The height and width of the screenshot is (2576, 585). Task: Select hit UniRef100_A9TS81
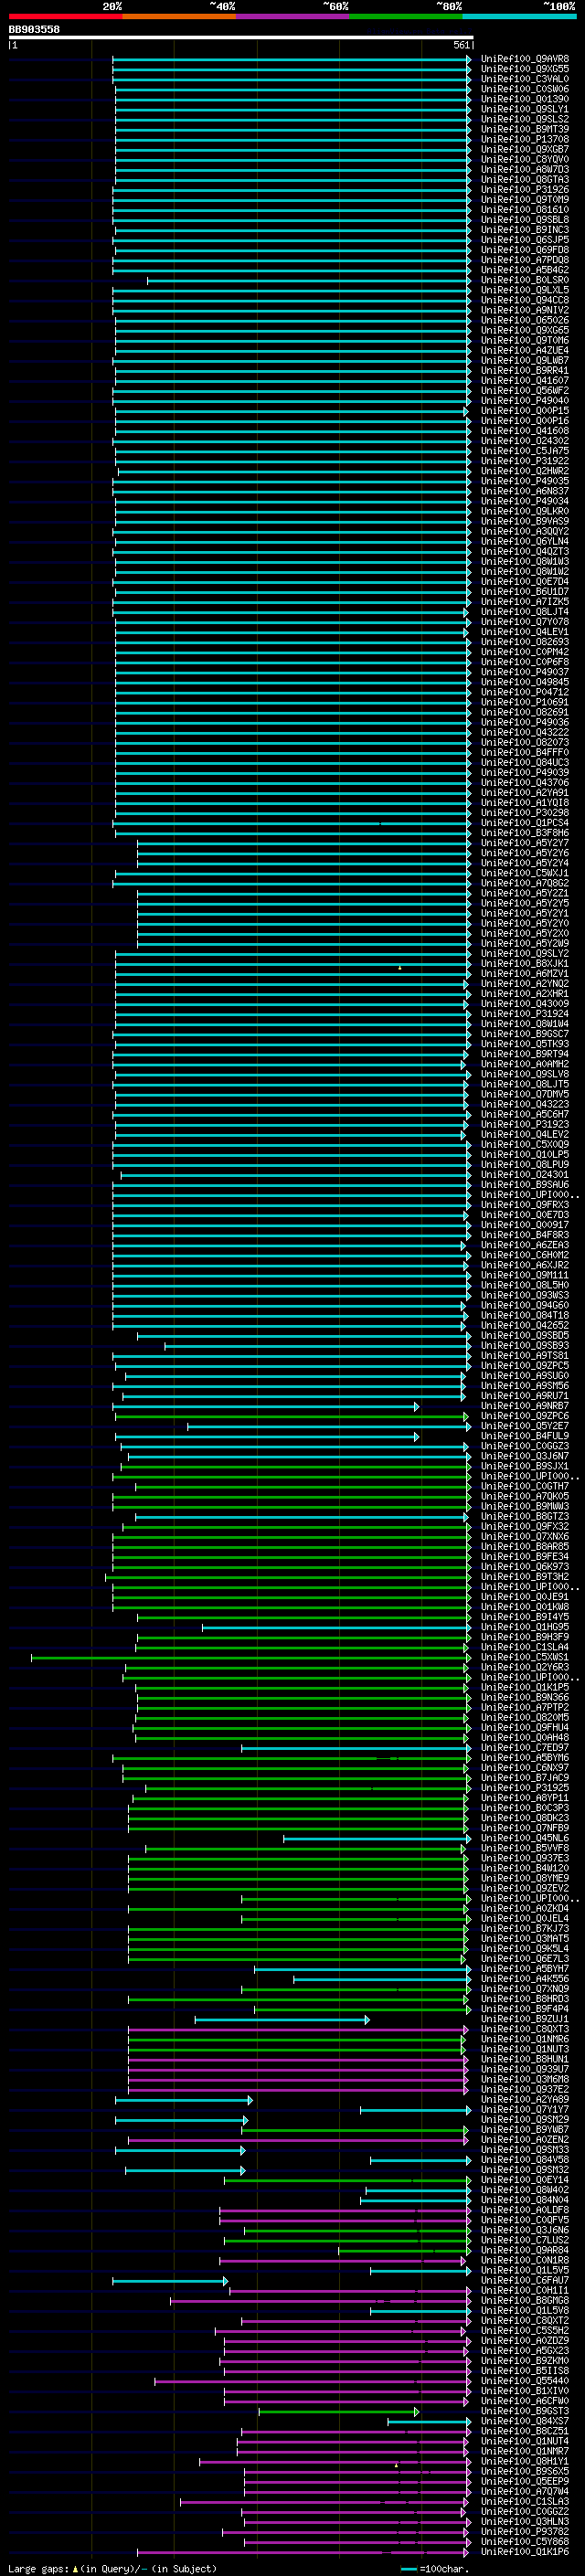pyautogui.click(x=525, y=1356)
